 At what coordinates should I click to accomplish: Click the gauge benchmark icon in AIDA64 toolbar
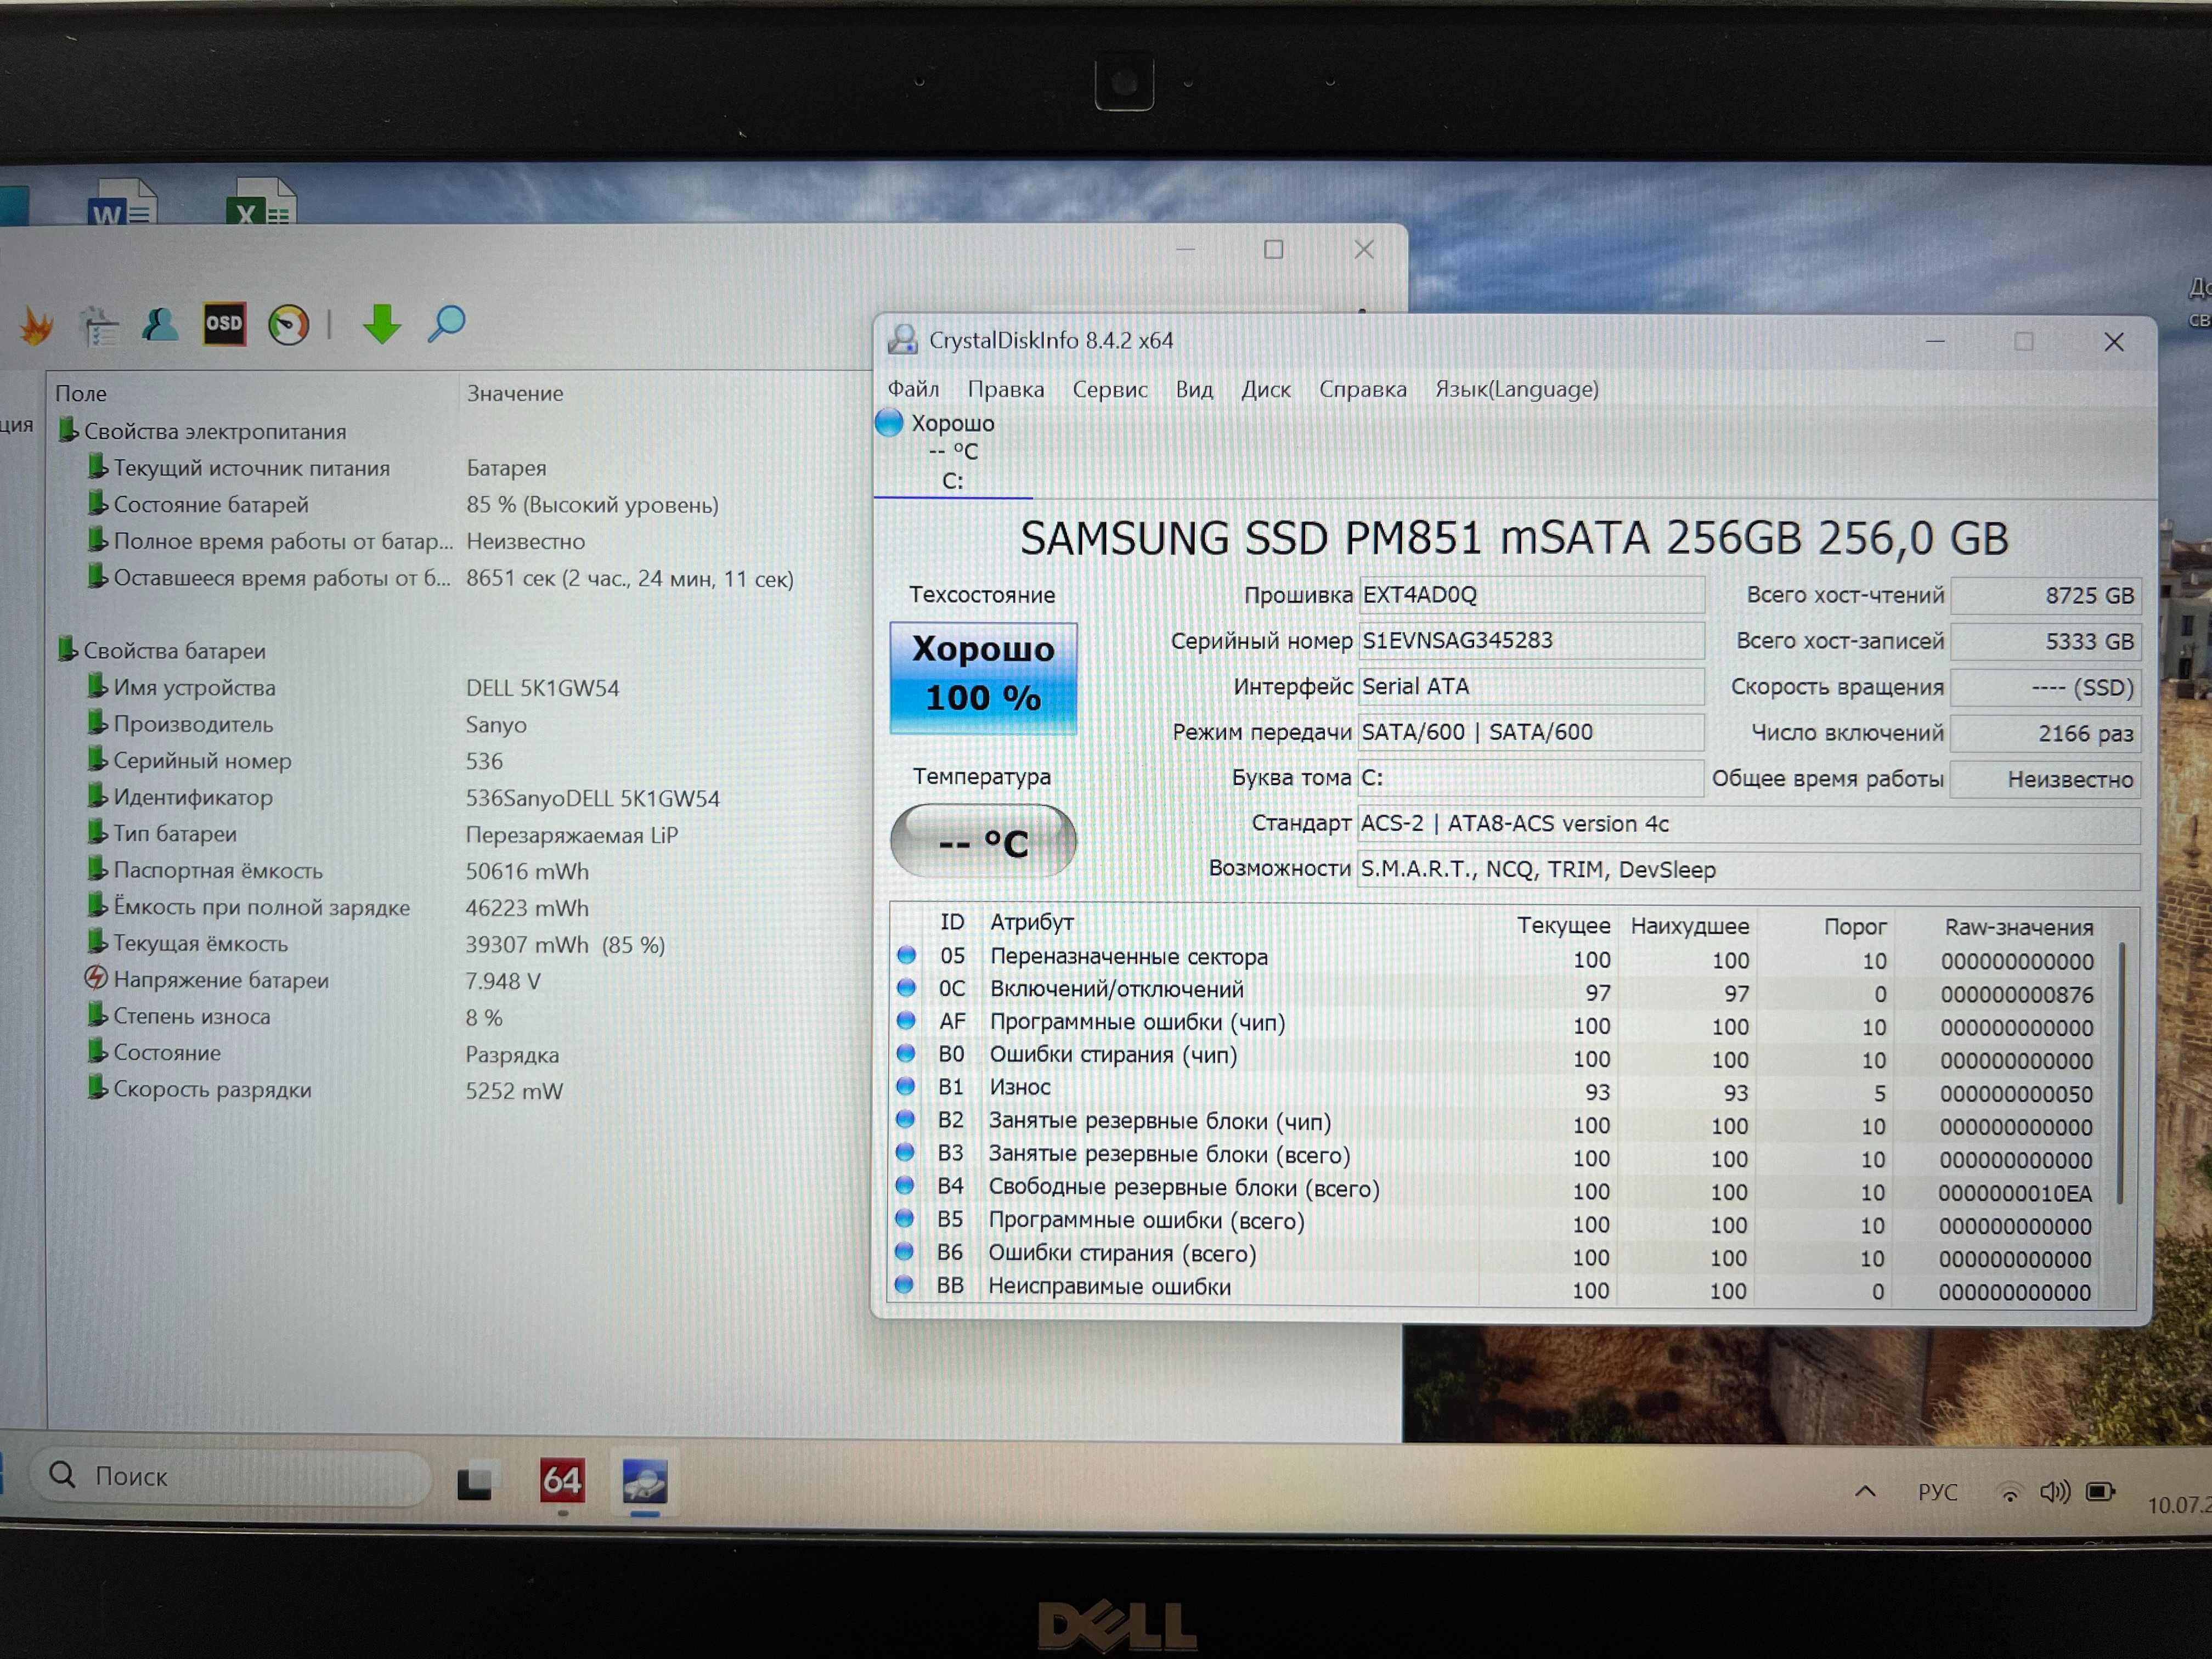tap(289, 325)
